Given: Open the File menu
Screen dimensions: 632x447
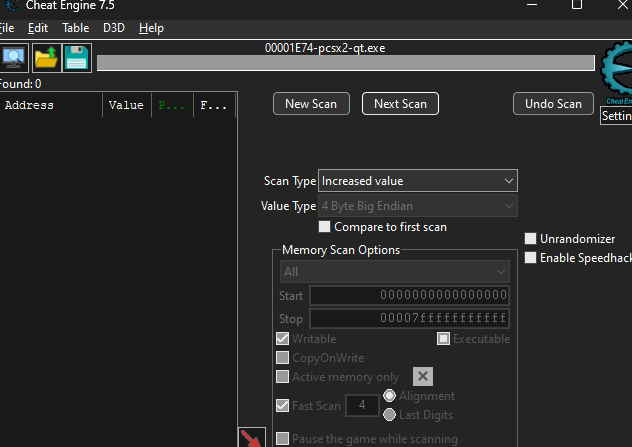Looking at the screenshot, I should click(7, 28).
